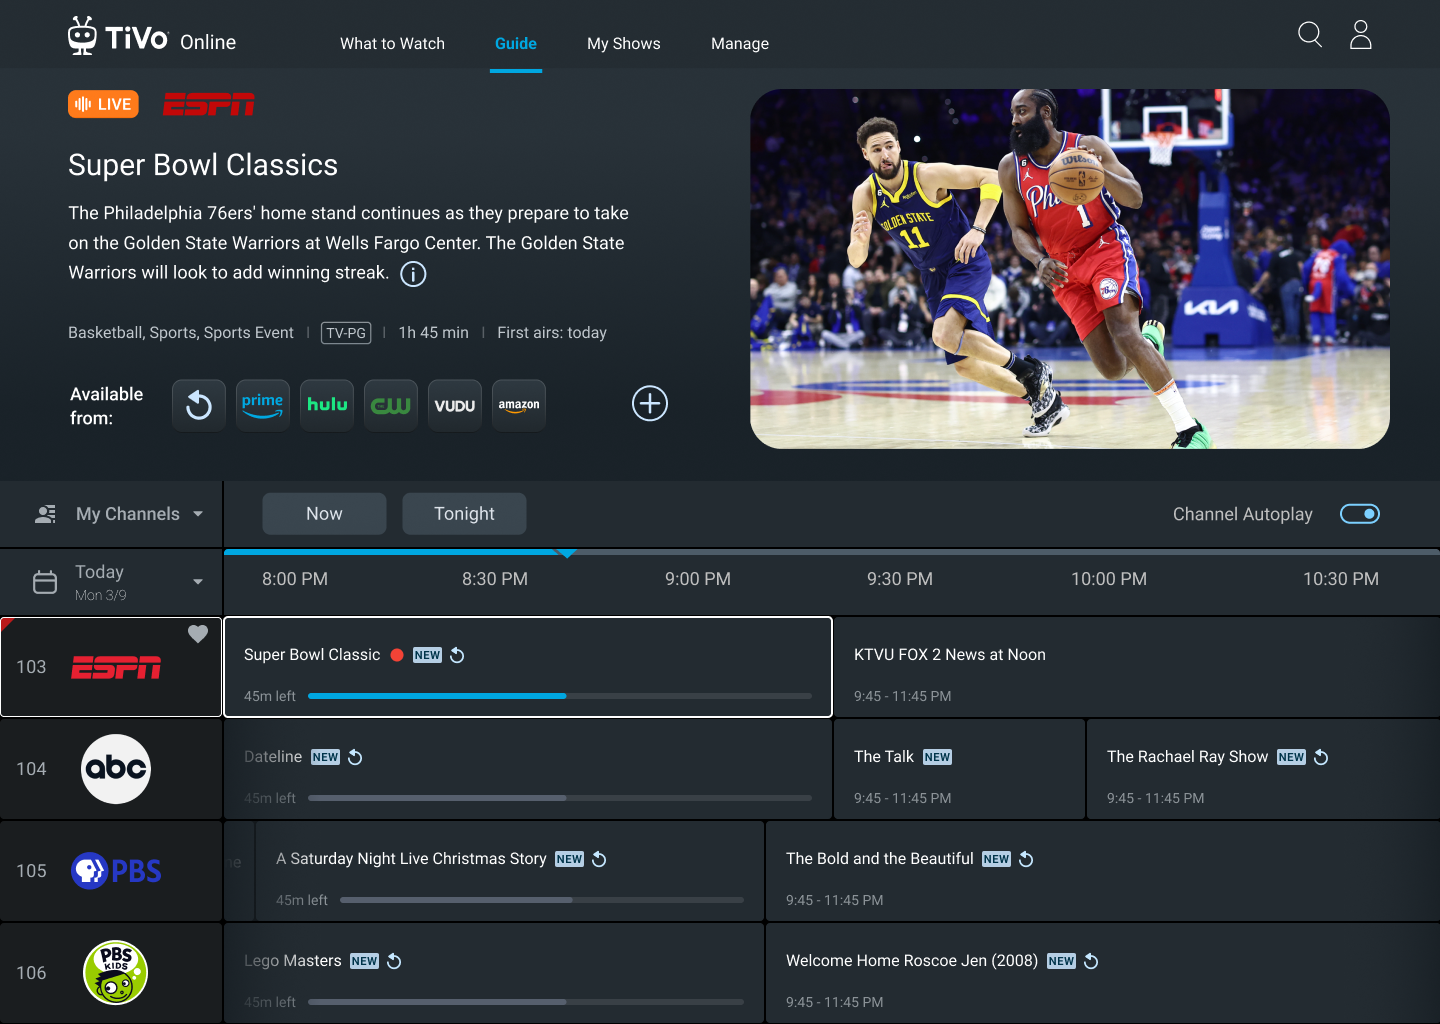1440x1024 pixels.
Task: Select The Bold and the Beautiful listing
Action: pos(1103,871)
